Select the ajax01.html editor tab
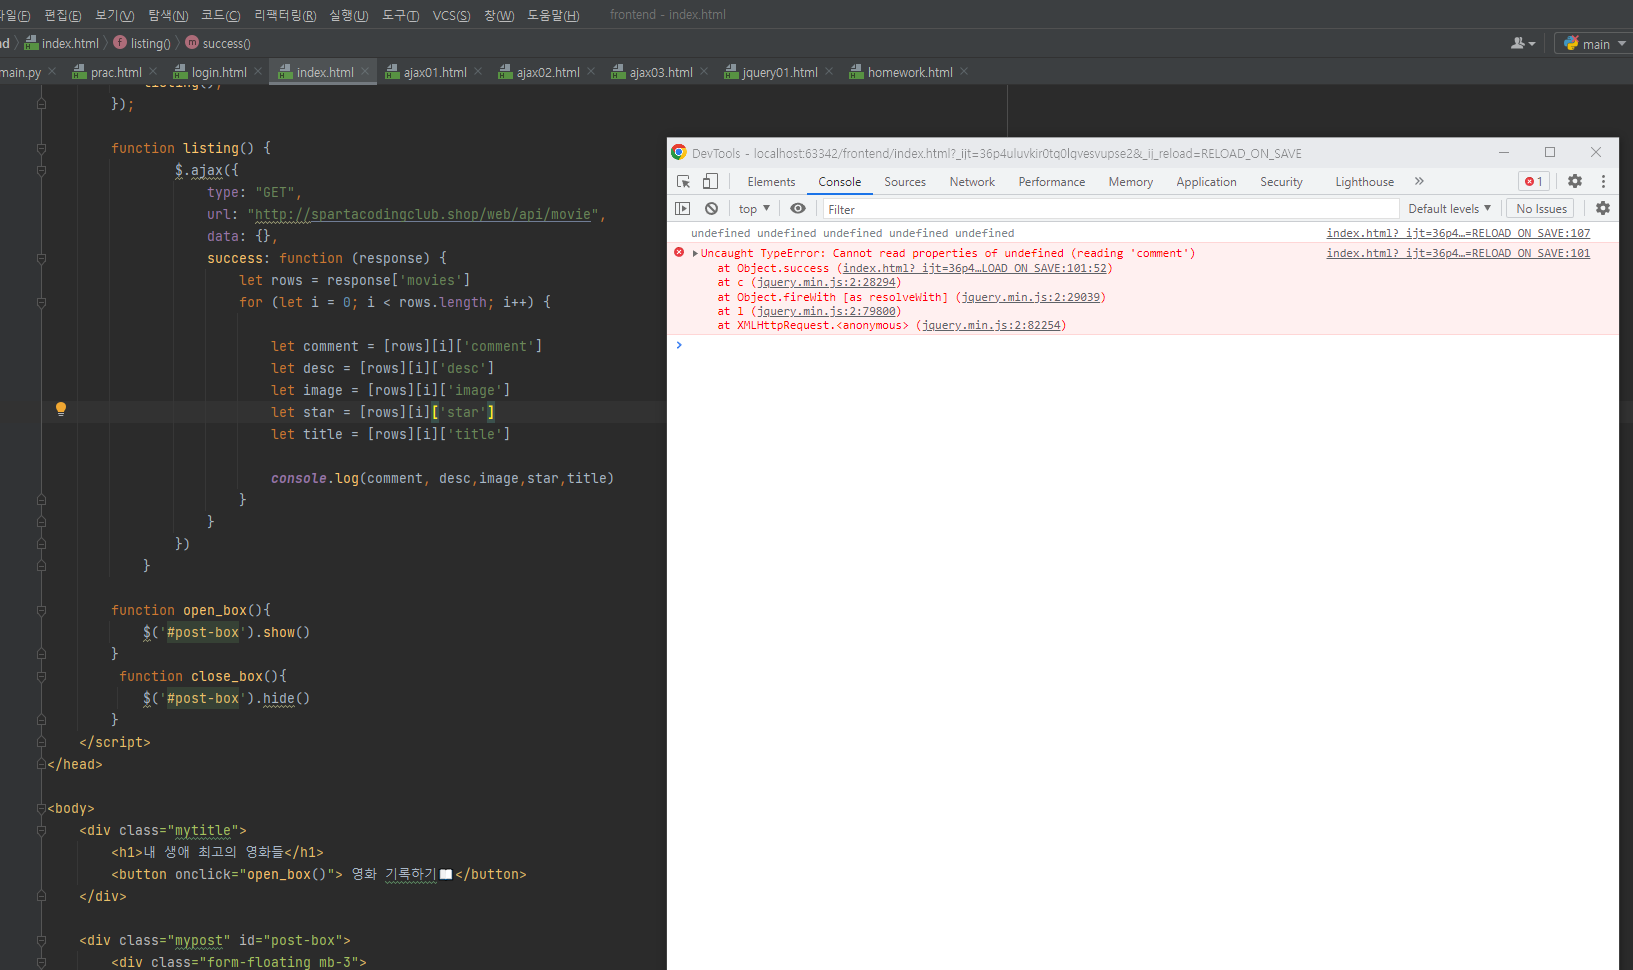The height and width of the screenshot is (970, 1633). (x=435, y=72)
